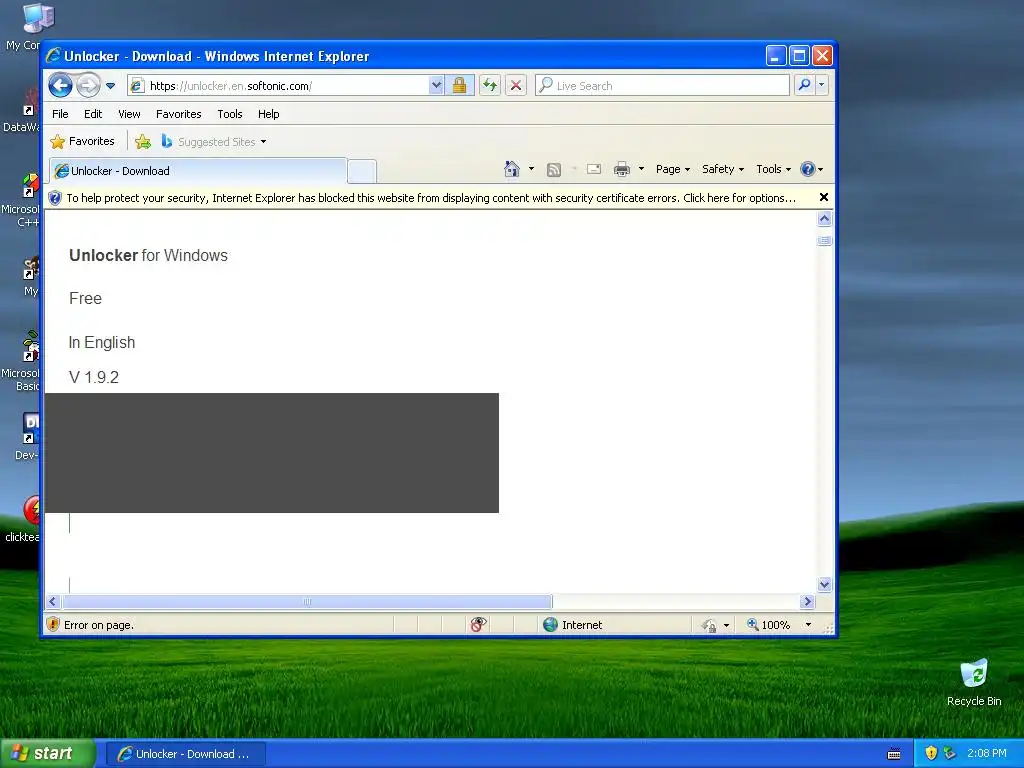Click vertical scrollbar down arrow
Image resolution: width=1024 pixels, height=768 pixels.
(824, 584)
